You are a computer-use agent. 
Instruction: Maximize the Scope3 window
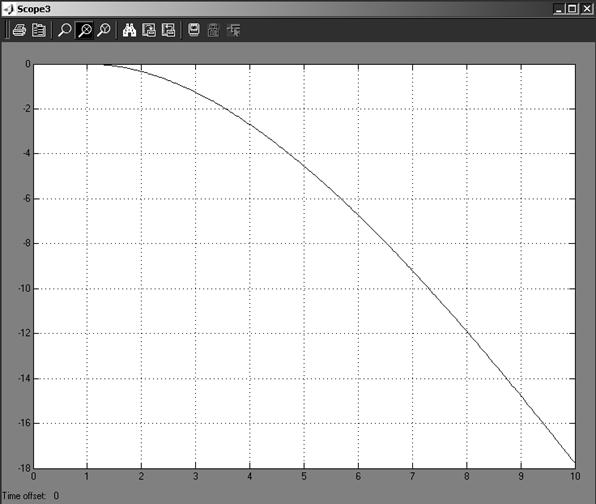click(572, 9)
